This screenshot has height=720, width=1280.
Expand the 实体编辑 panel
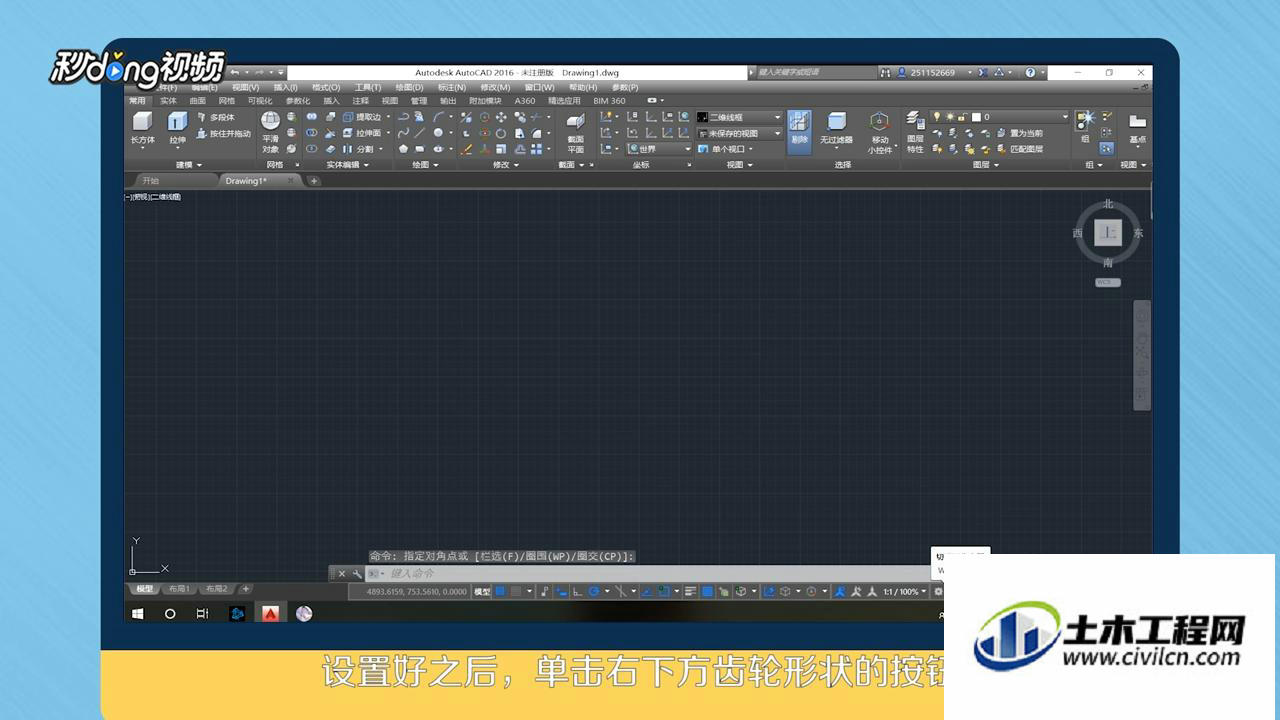point(347,165)
